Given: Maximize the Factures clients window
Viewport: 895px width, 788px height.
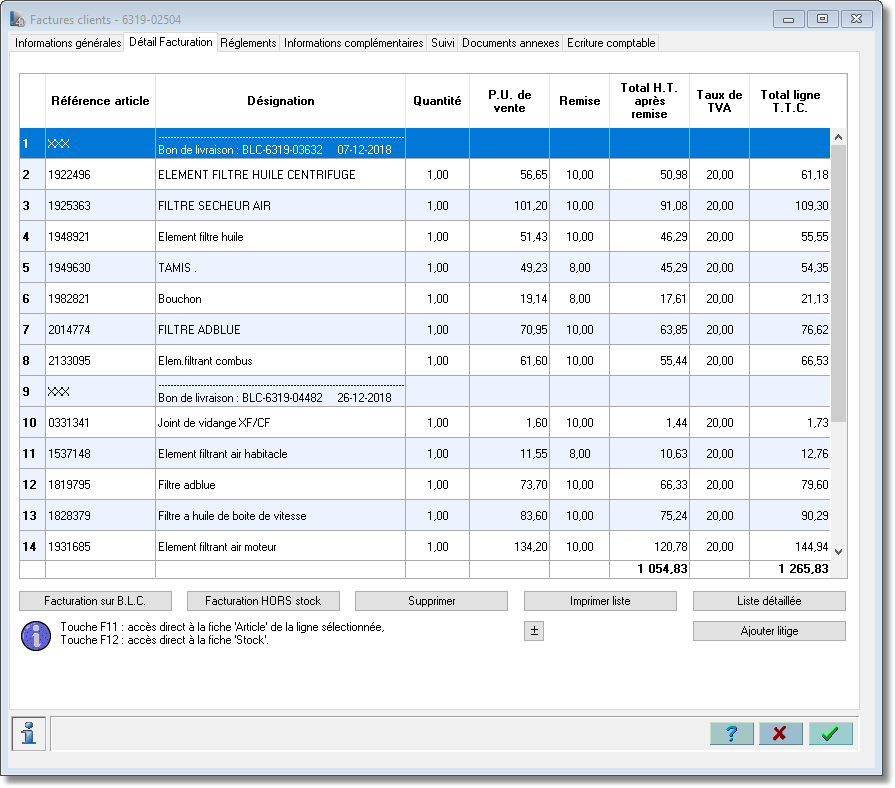Looking at the screenshot, I should click(x=822, y=19).
